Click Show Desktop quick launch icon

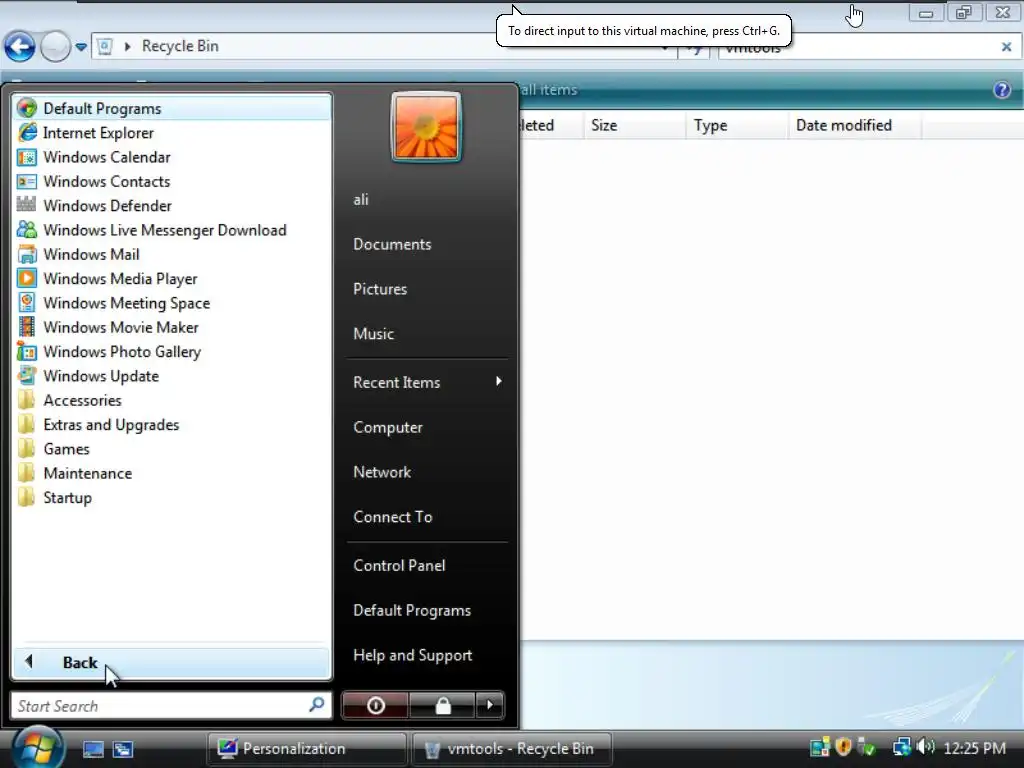coord(93,749)
